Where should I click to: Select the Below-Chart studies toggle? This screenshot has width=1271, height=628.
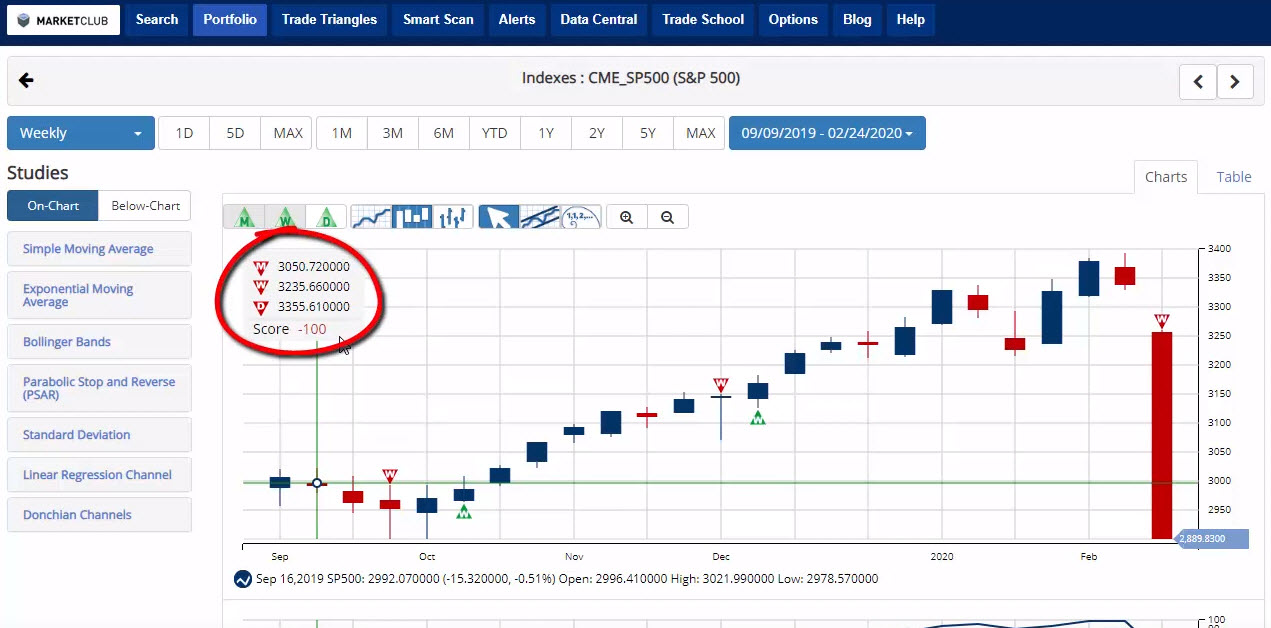point(145,206)
